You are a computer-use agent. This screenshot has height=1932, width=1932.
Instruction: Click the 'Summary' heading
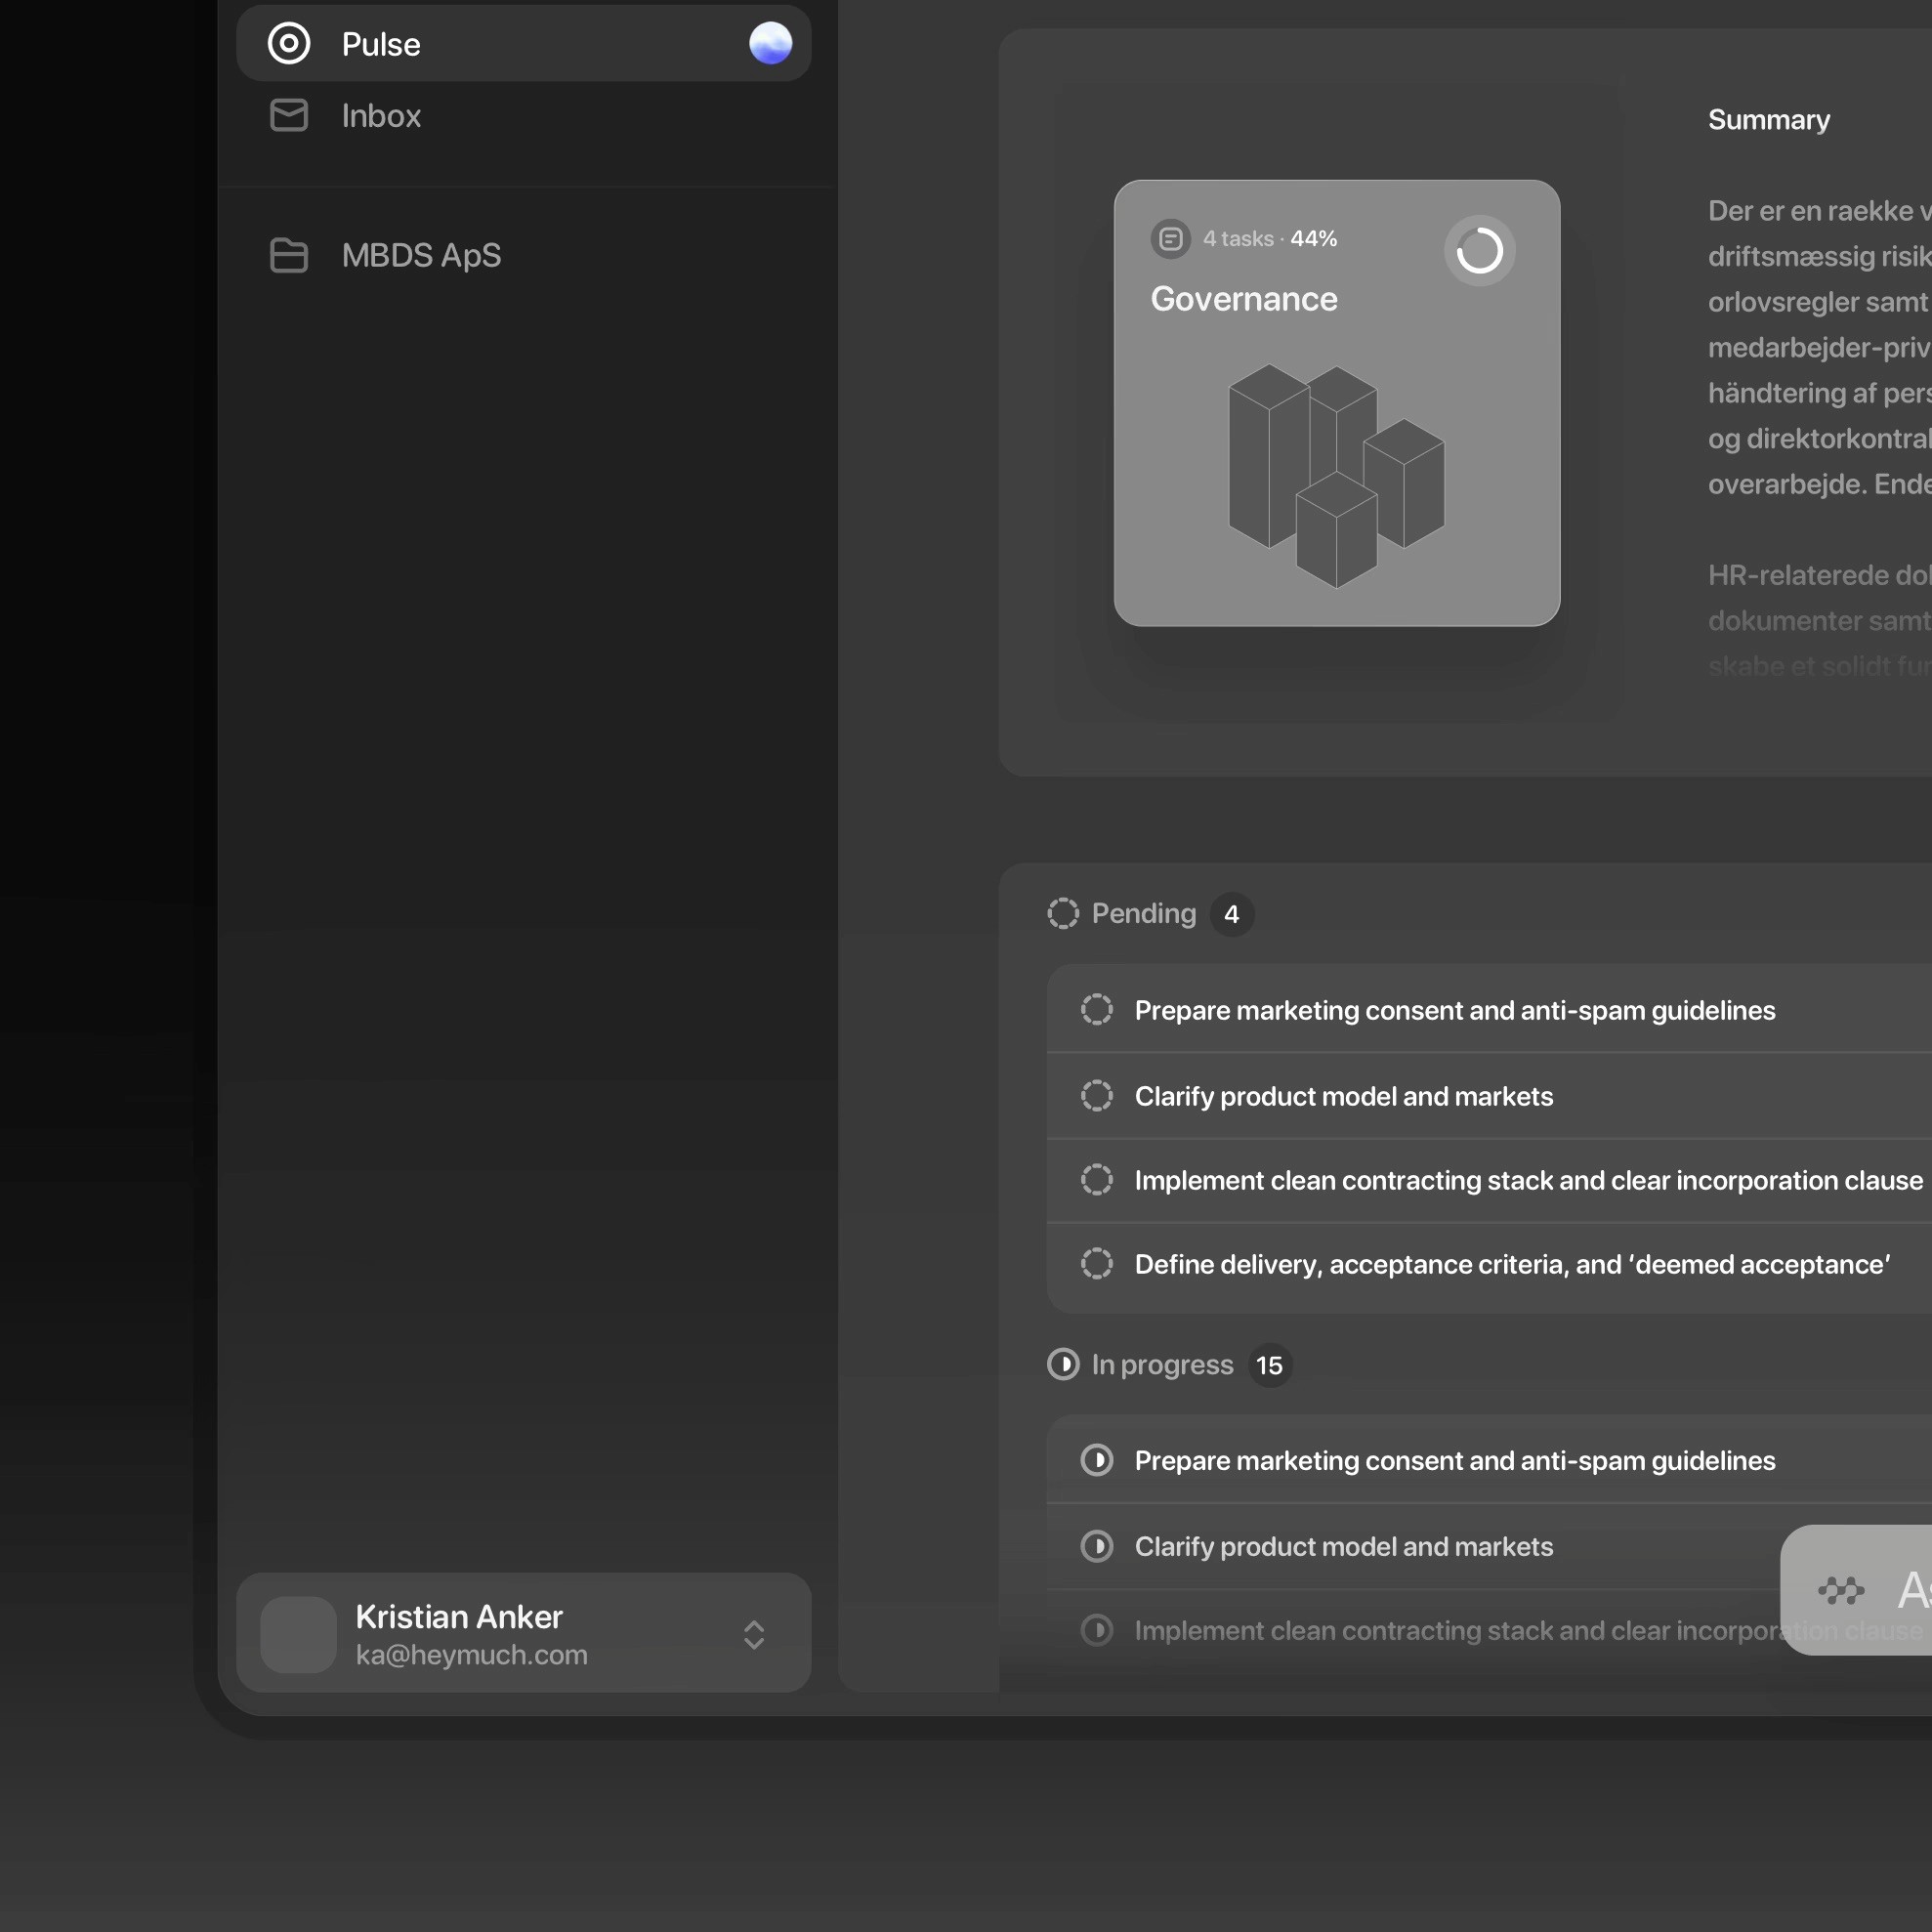point(1769,120)
